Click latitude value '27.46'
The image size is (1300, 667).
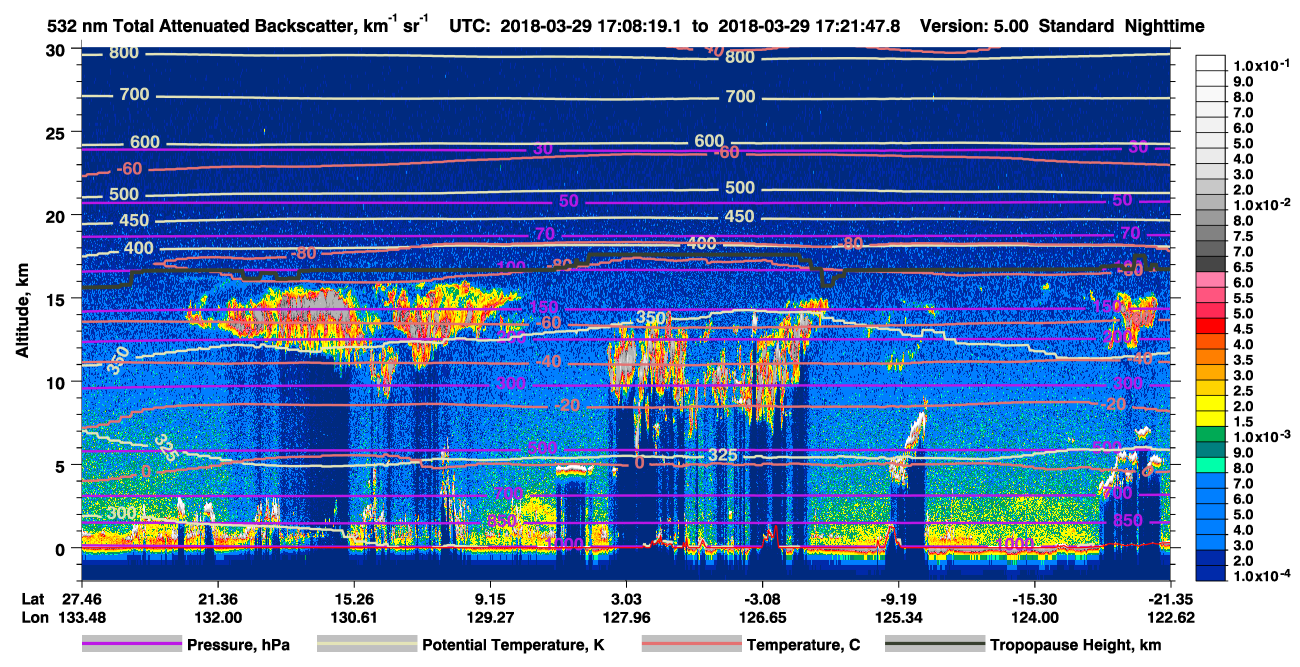[80, 598]
